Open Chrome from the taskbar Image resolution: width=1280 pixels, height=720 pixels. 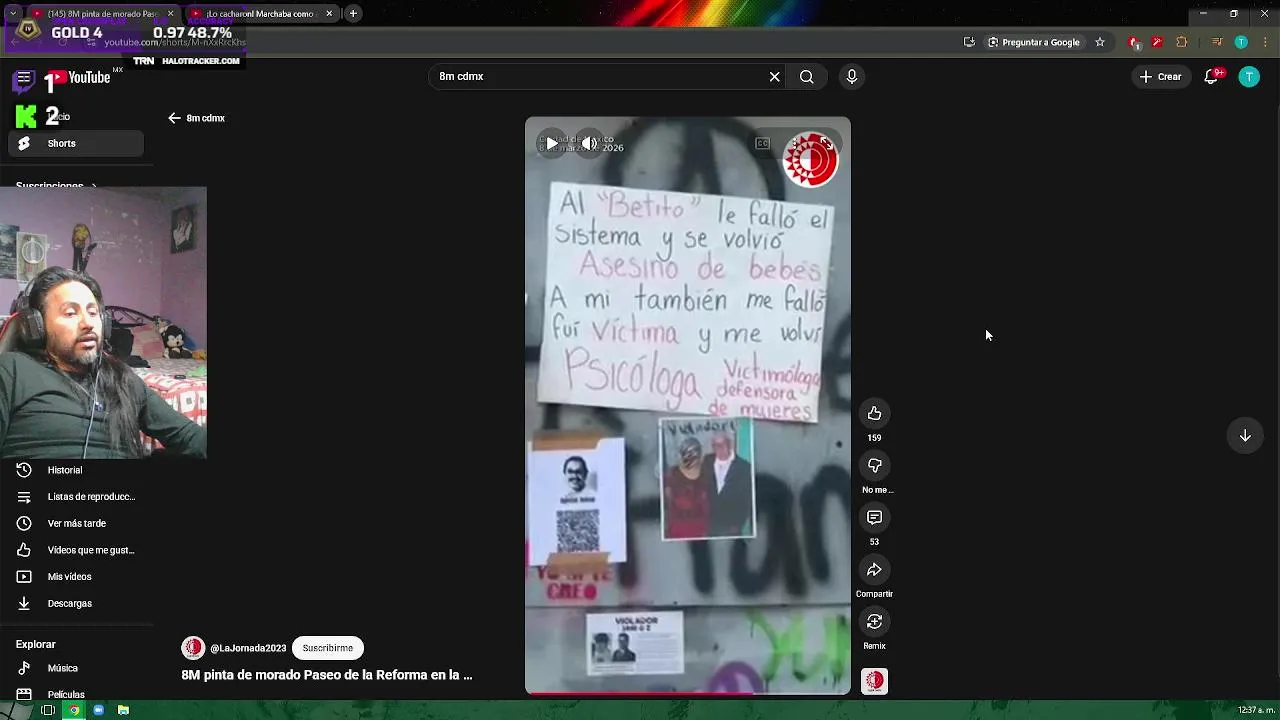pyautogui.click(x=73, y=710)
